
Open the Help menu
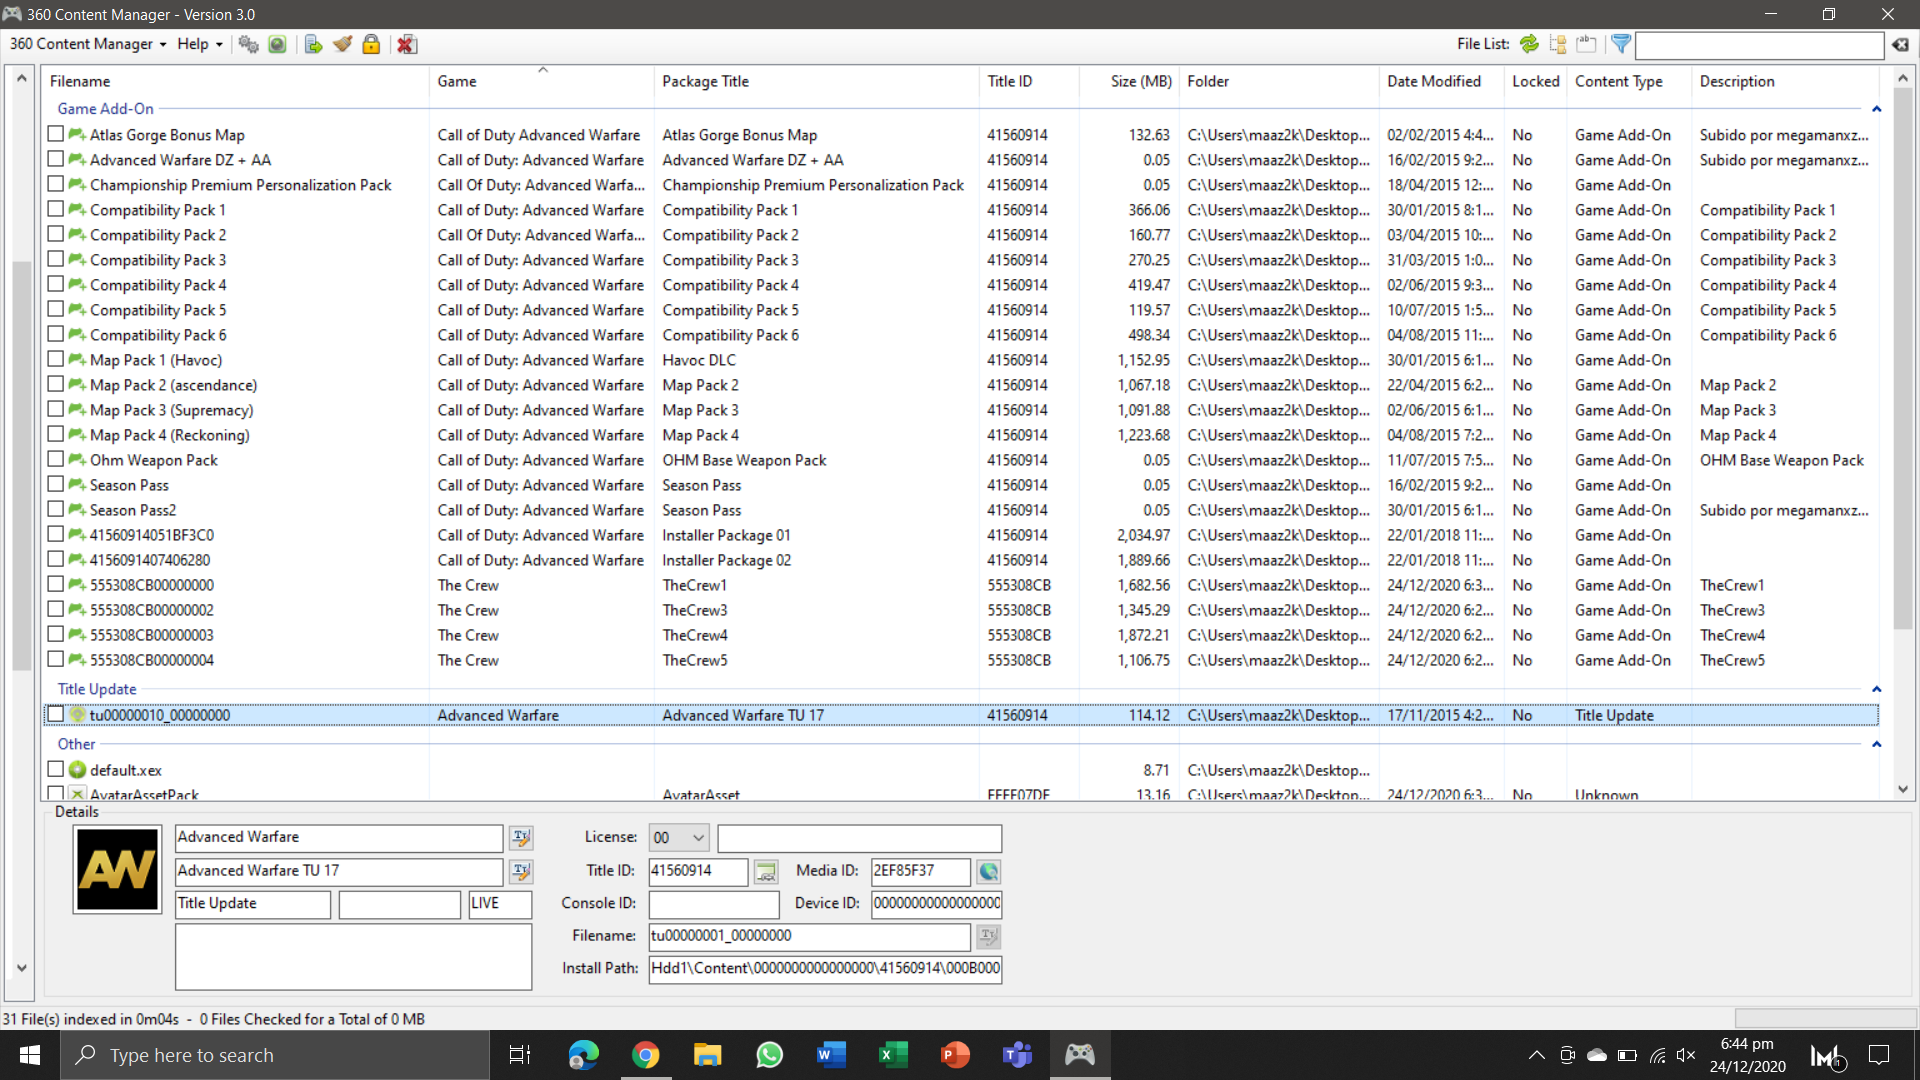click(x=200, y=44)
